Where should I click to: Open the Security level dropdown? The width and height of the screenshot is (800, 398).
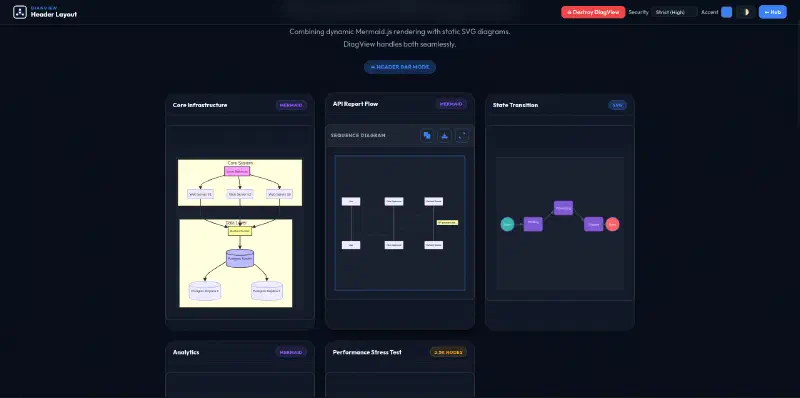click(x=674, y=12)
